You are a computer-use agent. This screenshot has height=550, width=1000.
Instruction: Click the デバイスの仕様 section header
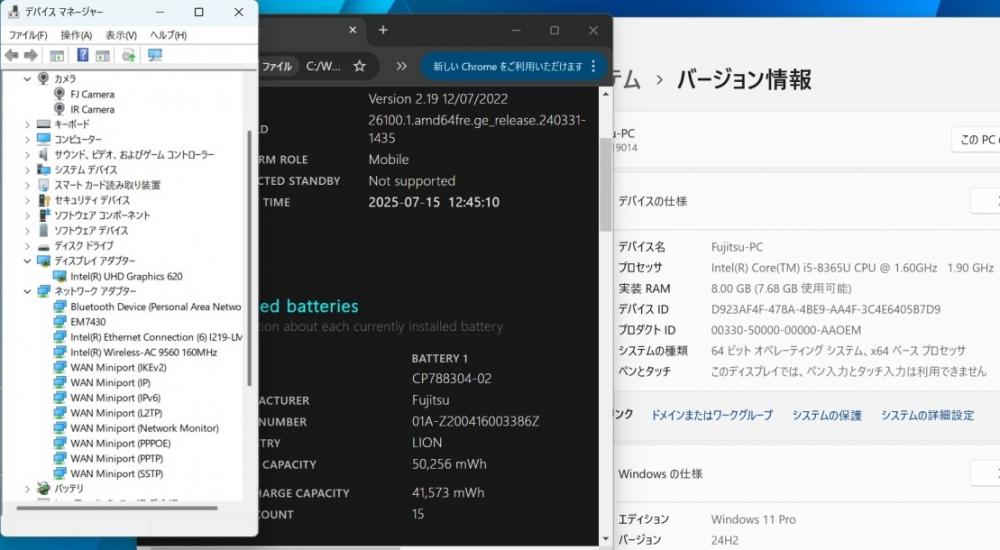point(652,202)
